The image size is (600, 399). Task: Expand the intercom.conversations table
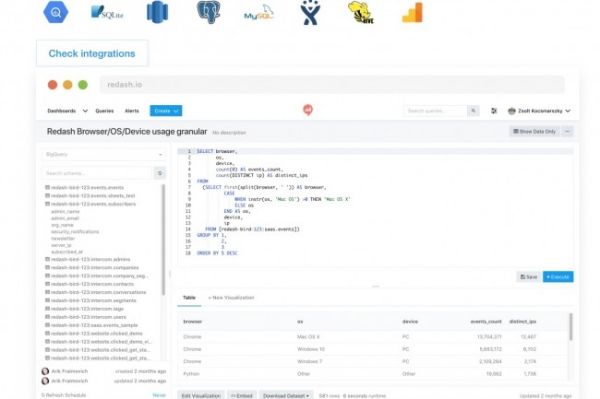[x=96, y=292]
